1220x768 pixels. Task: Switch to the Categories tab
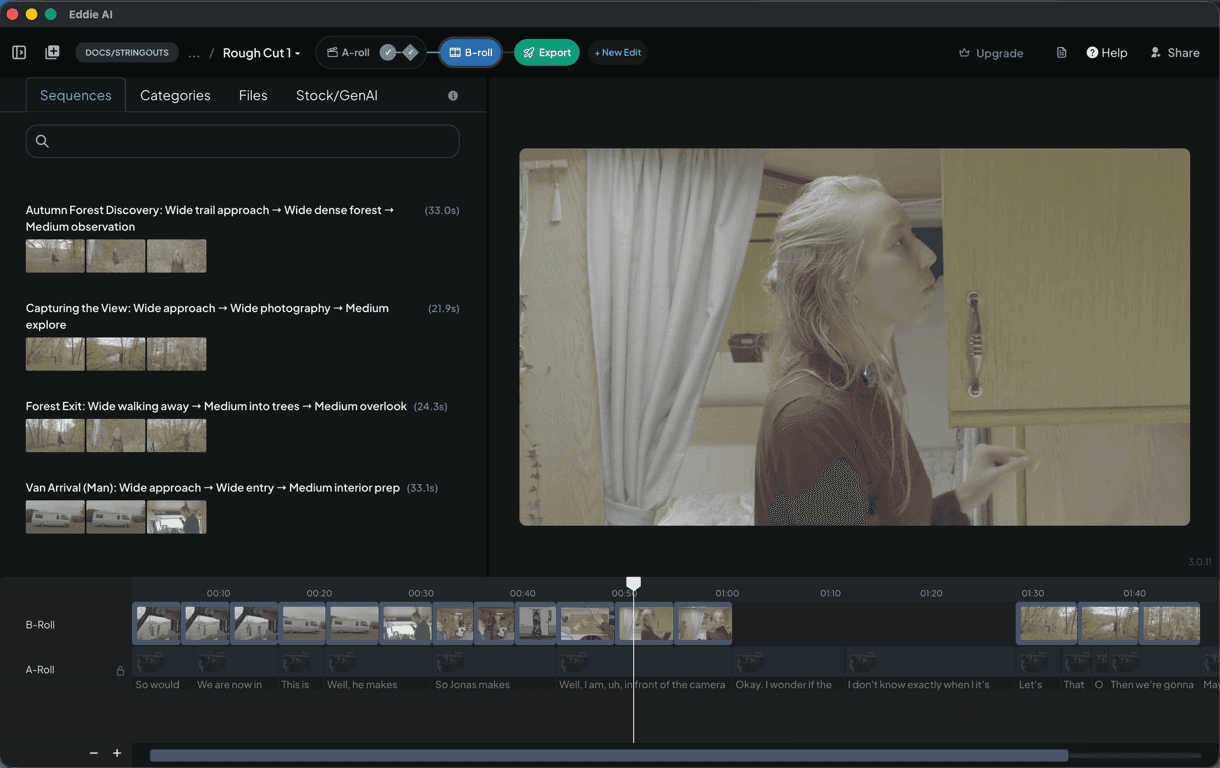pos(175,96)
